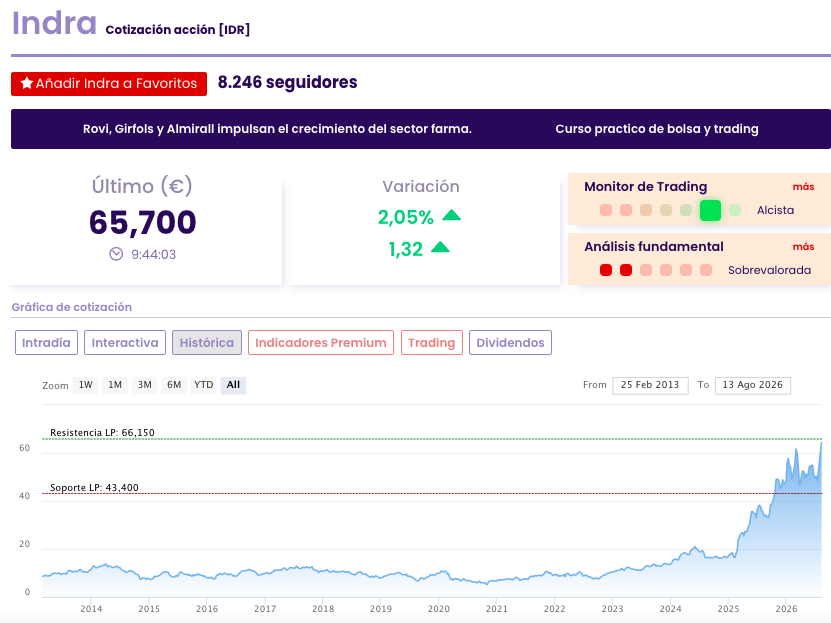
Task: Click the green up arrow beside 2,05%
Action: click(452, 215)
